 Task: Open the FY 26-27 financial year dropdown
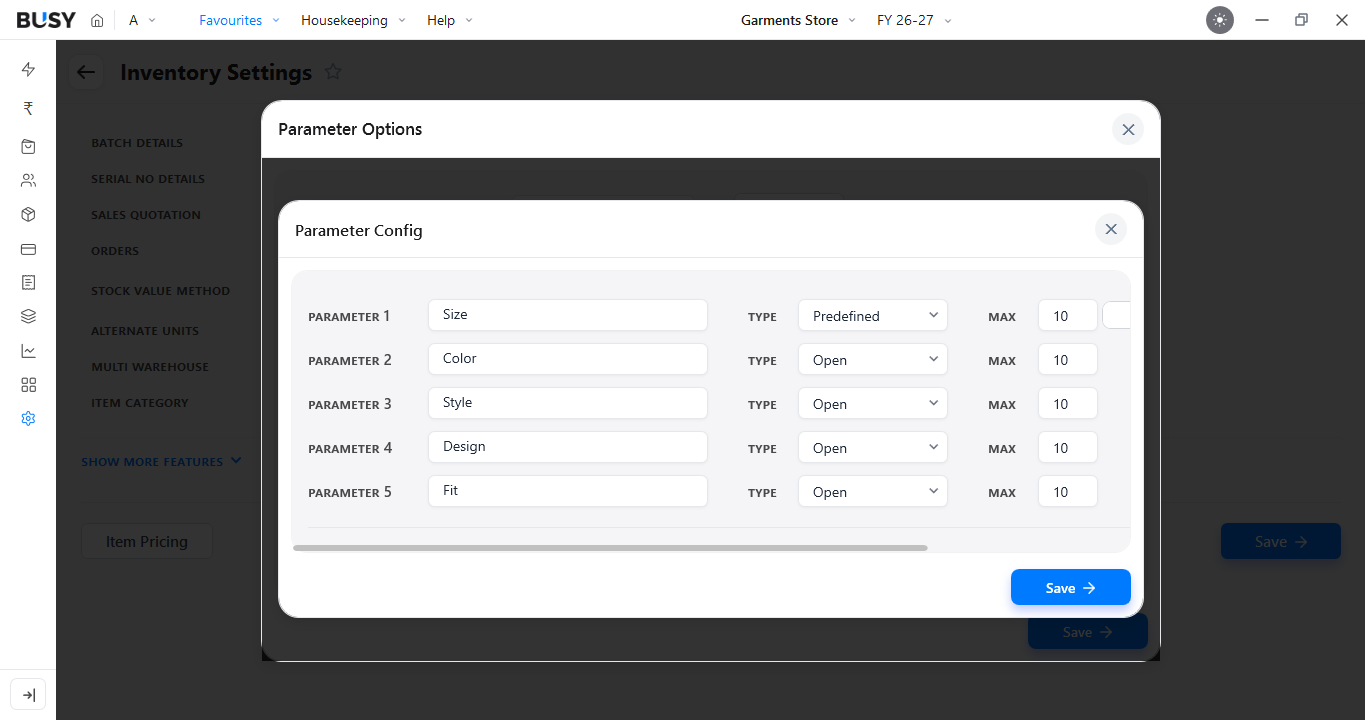(x=914, y=20)
